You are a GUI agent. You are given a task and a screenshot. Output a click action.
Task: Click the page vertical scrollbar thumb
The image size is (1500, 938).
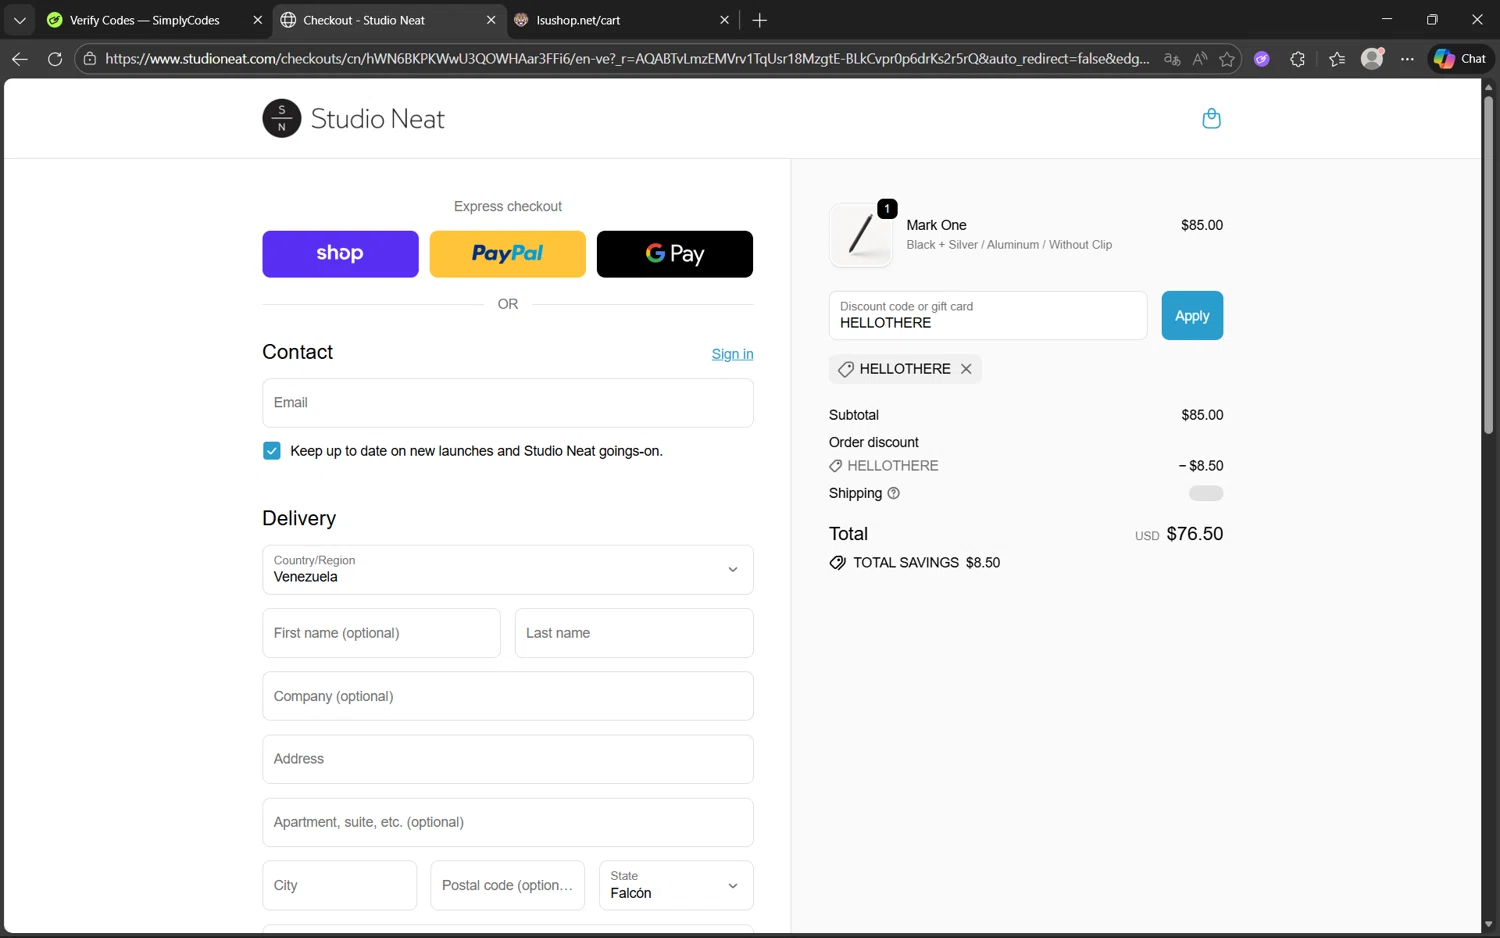click(1488, 265)
